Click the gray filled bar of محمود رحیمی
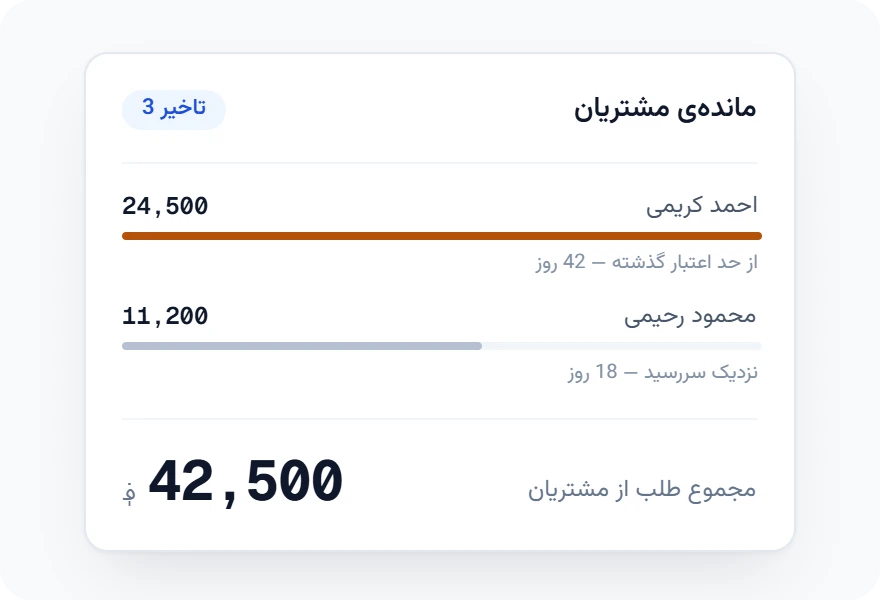 pyautogui.click(x=302, y=346)
